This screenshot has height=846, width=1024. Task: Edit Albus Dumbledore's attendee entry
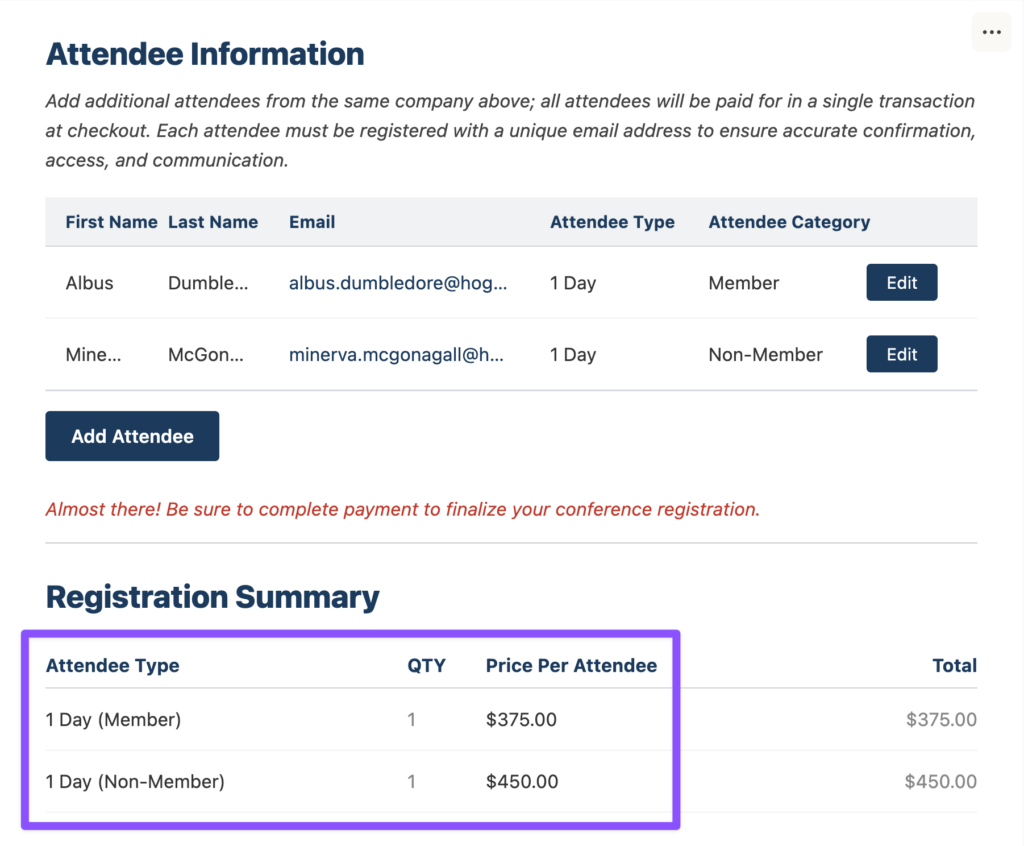pyautogui.click(x=900, y=282)
